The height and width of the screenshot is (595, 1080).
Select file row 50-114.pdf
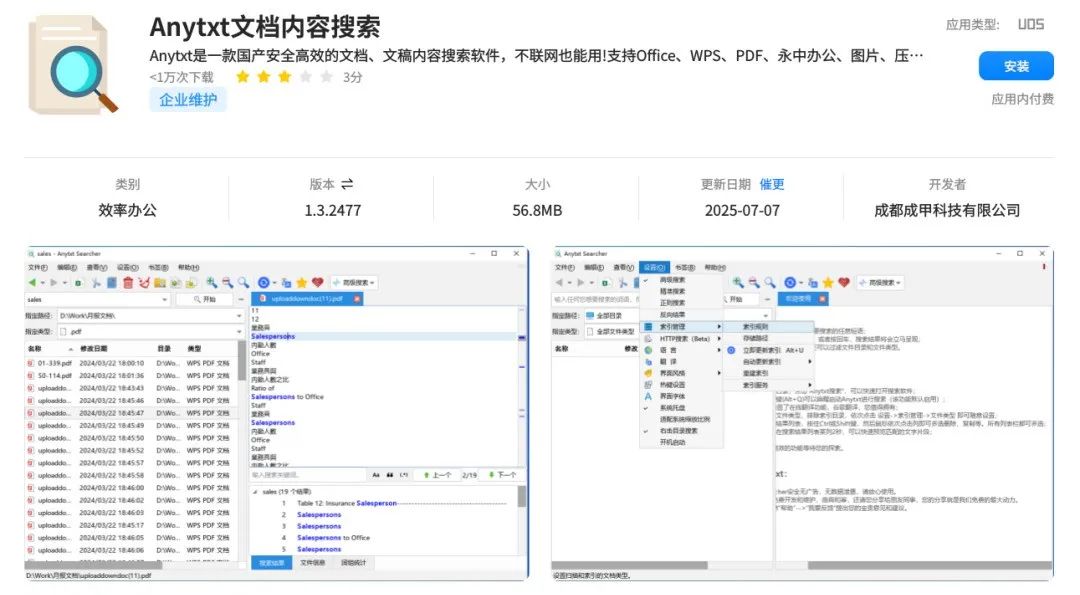point(131,375)
